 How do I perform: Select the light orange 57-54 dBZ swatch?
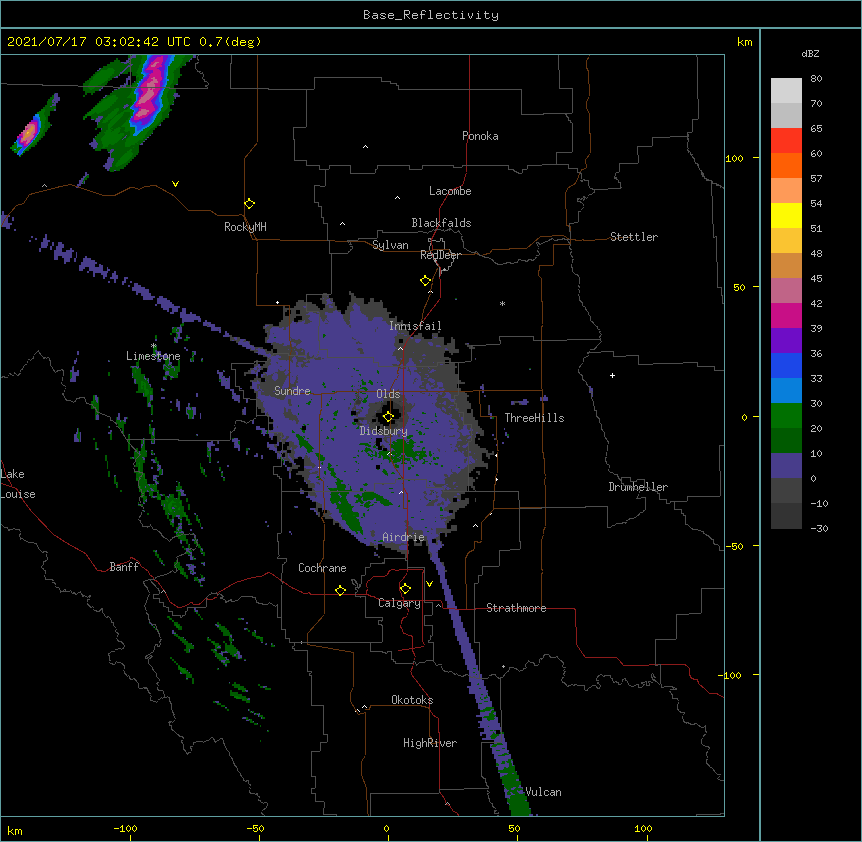tap(786, 190)
